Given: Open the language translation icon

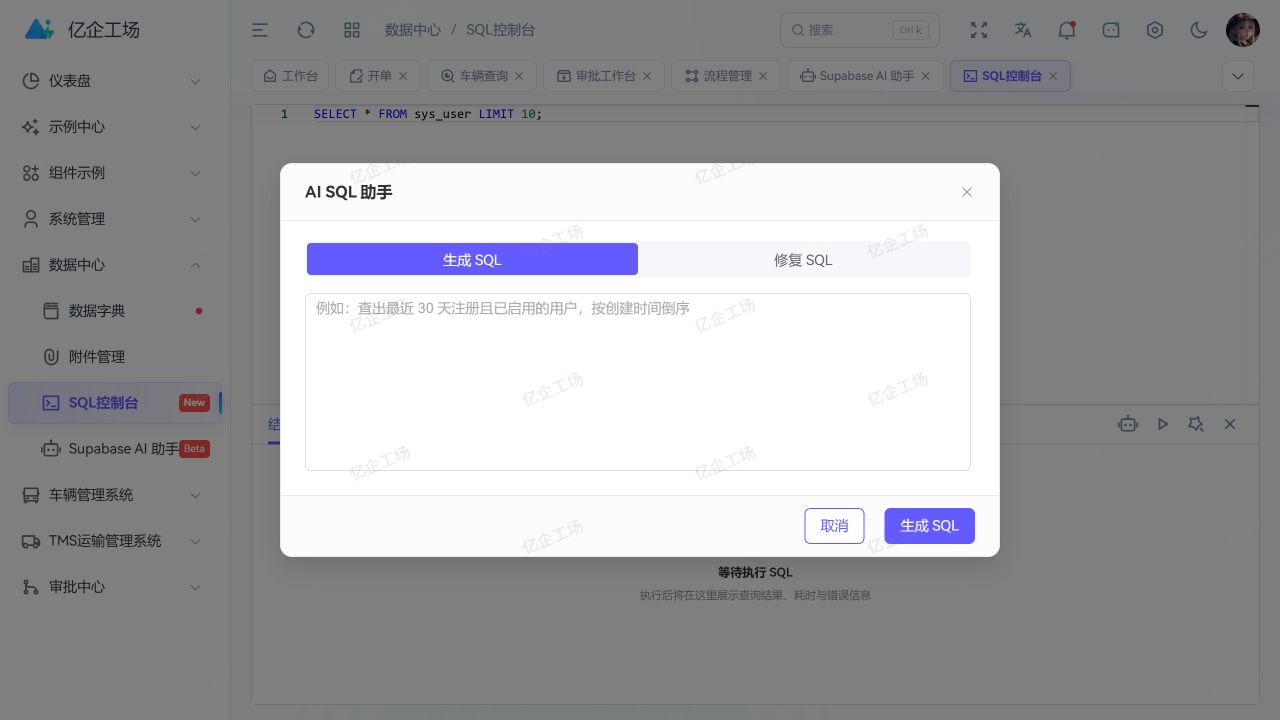Looking at the screenshot, I should (x=1023, y=30).
